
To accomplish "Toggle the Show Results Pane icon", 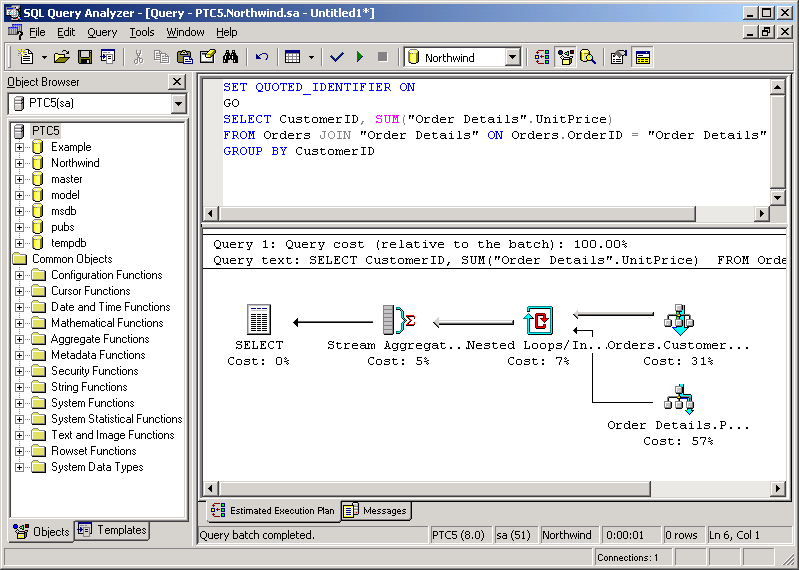I will coord(643,57).
